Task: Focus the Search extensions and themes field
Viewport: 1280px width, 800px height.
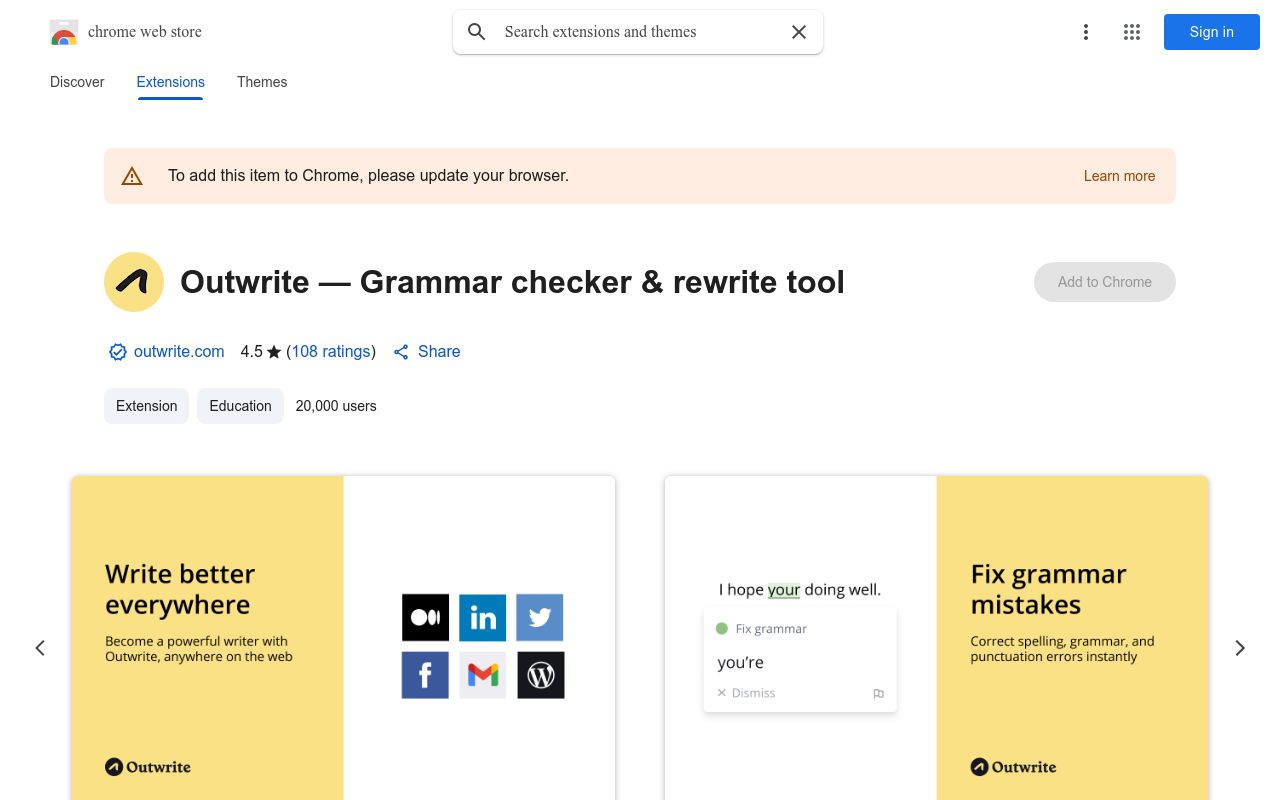Action: point(638,32)
